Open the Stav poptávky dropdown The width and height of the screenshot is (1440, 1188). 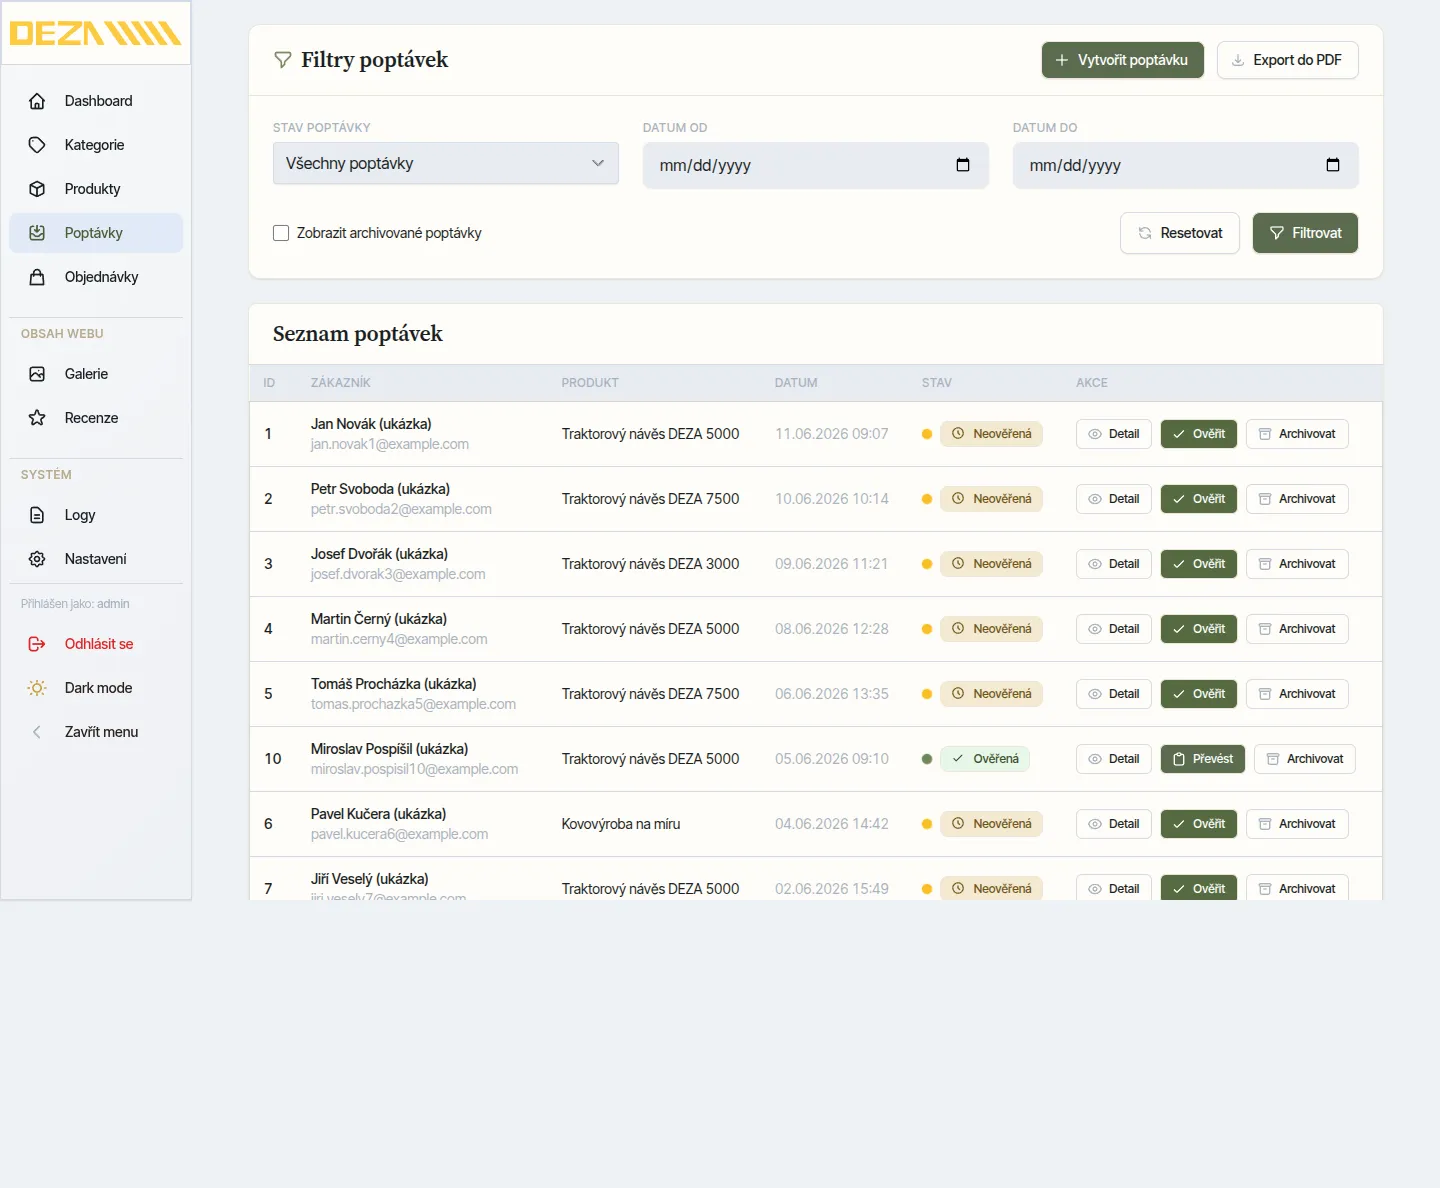coord(446,163)
